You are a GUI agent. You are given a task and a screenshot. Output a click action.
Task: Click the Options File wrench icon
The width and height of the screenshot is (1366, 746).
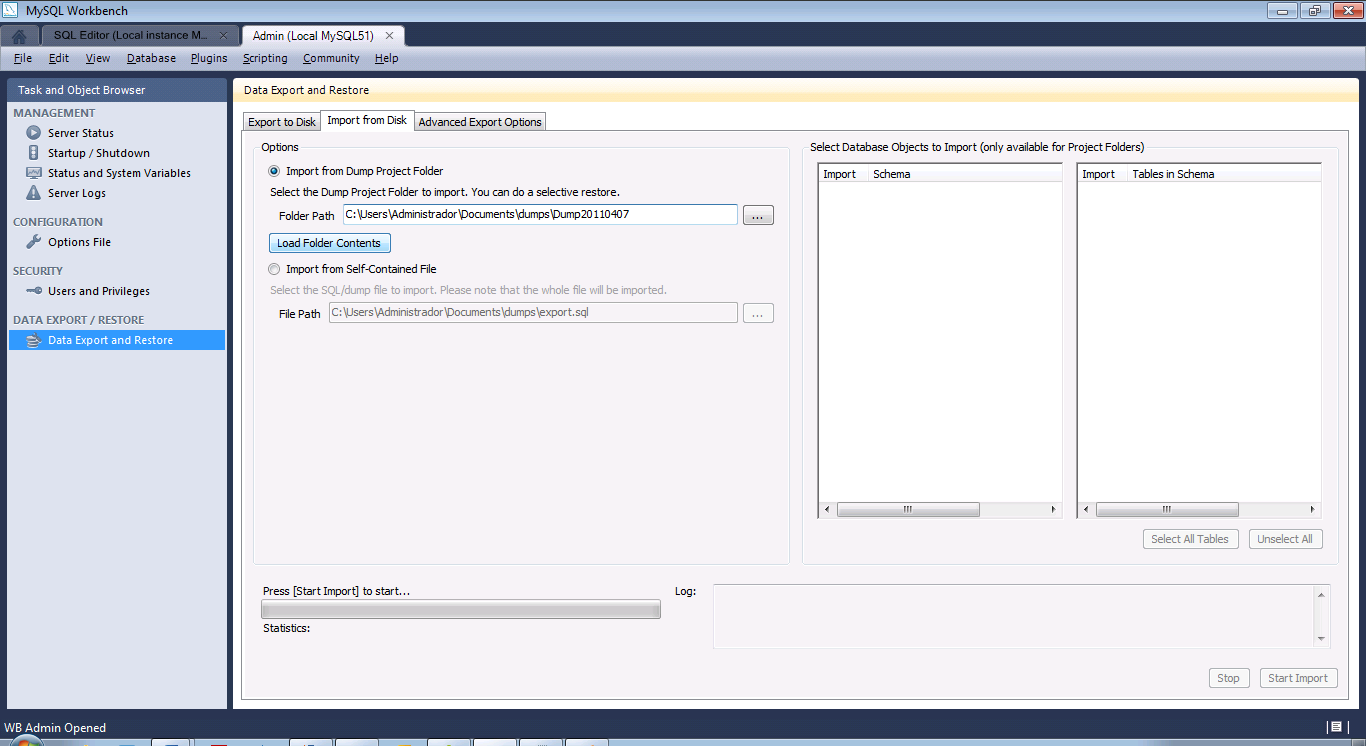pyautogui.click(x=34, y=242)
